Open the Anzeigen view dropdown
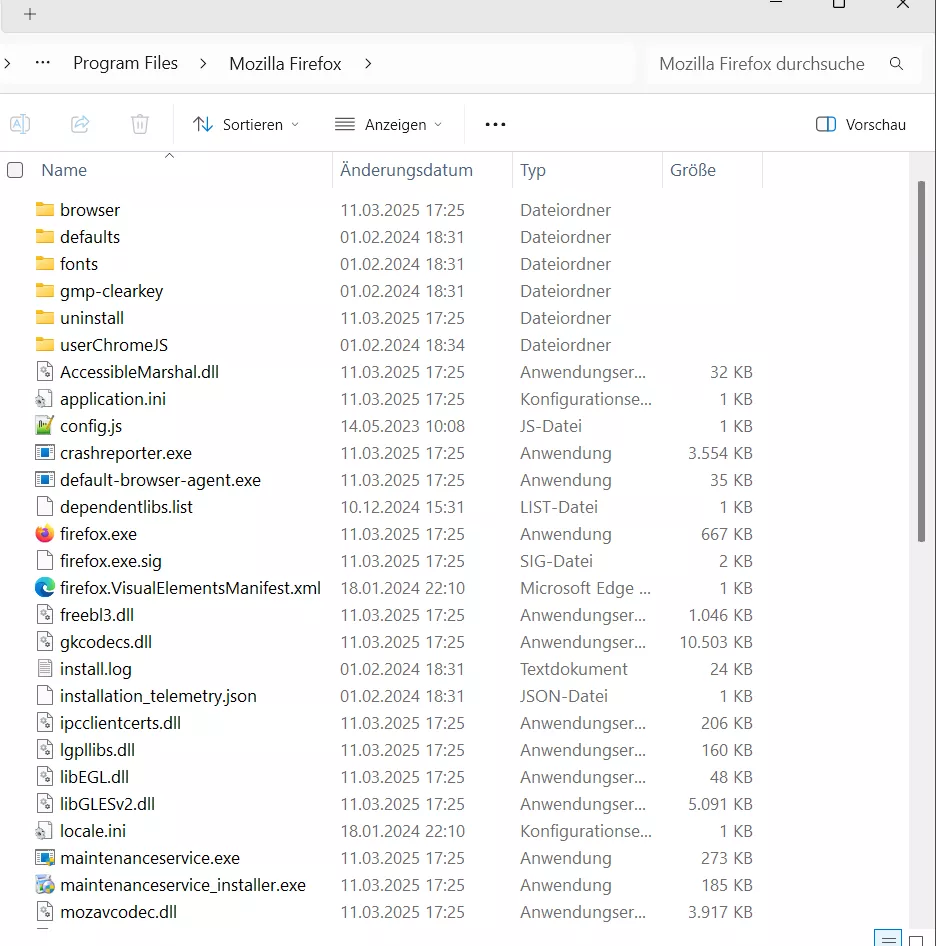The width and height of the screenshot is (936, 946). (x=389, y=124)
